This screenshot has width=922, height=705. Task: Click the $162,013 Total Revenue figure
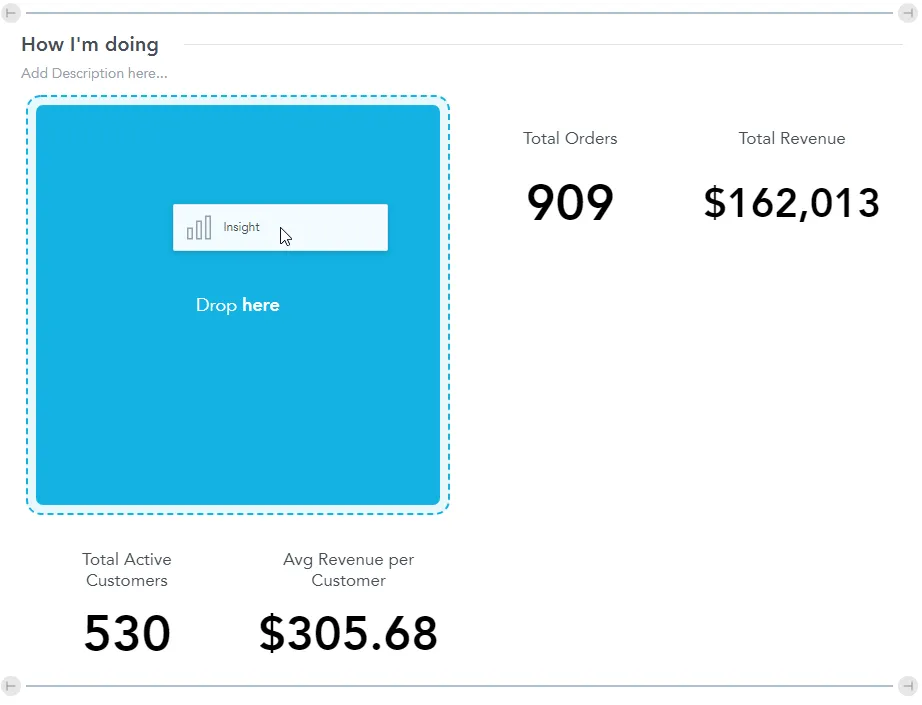click(x=791, y=203)
